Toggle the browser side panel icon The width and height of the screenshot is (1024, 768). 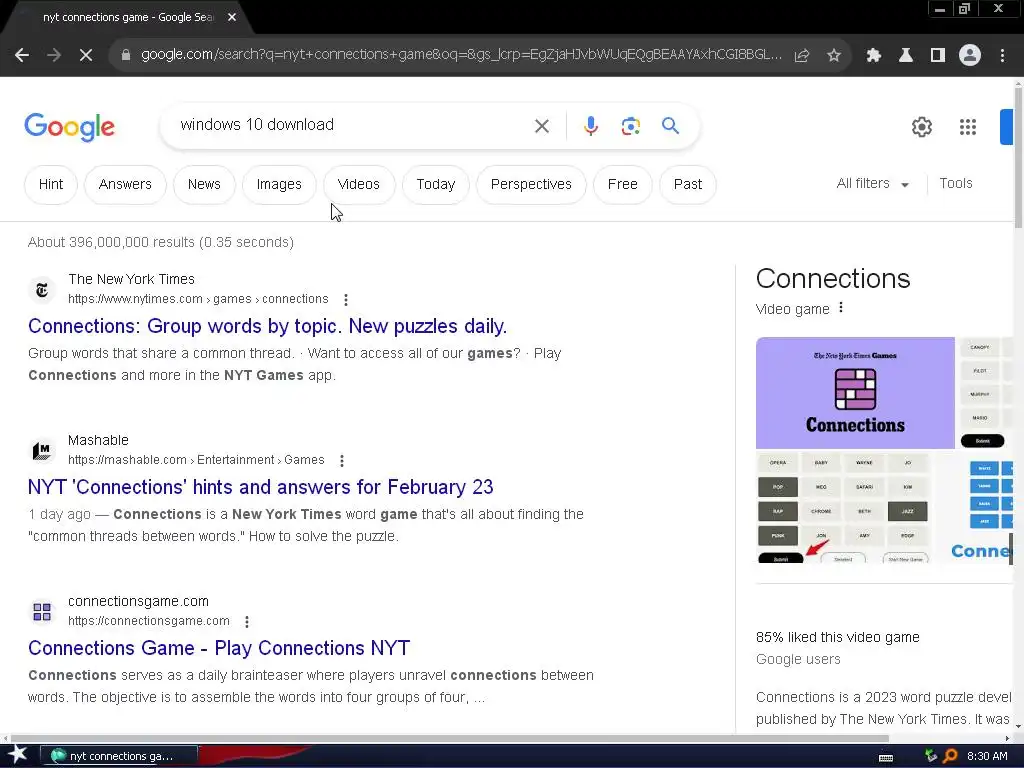tap(938, 56)
